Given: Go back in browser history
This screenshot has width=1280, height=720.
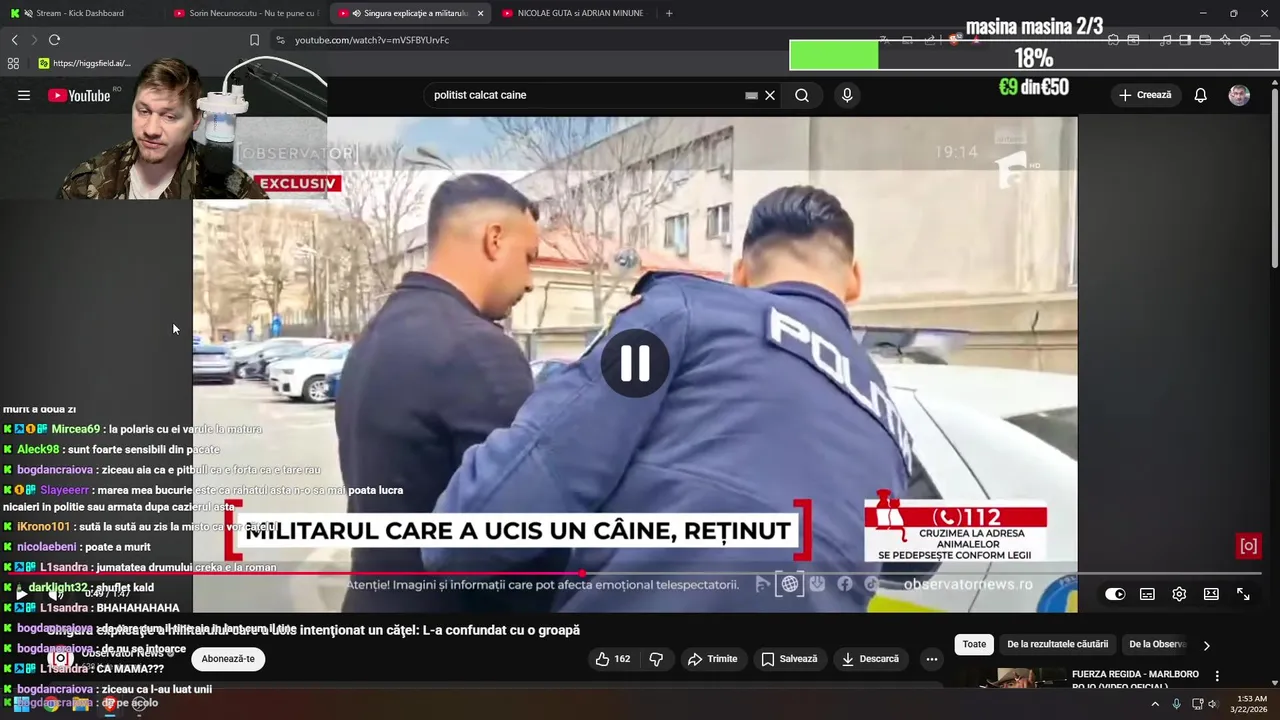Looking at the screenshot, I should [14, 40].
